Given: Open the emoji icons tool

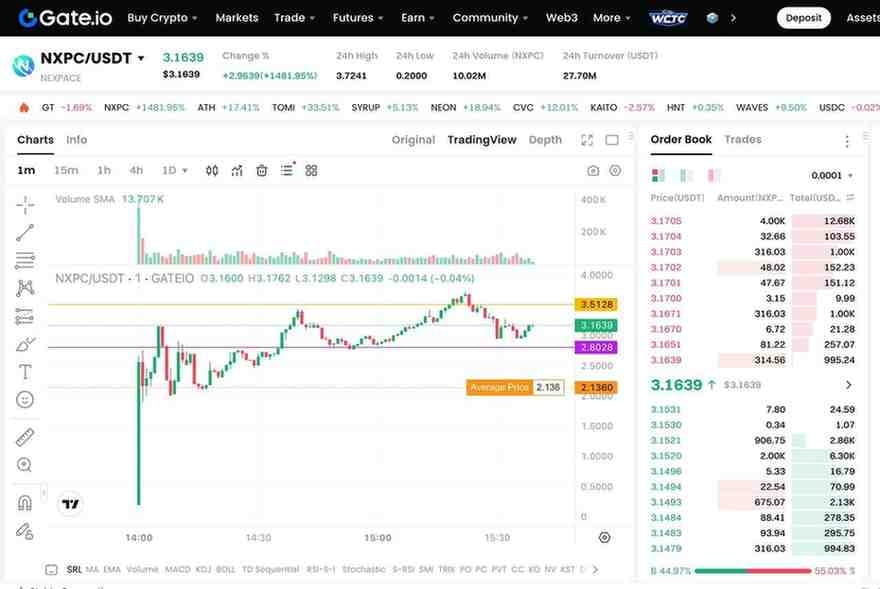Looking at the screenshot, I should click(x=25, y=400).
